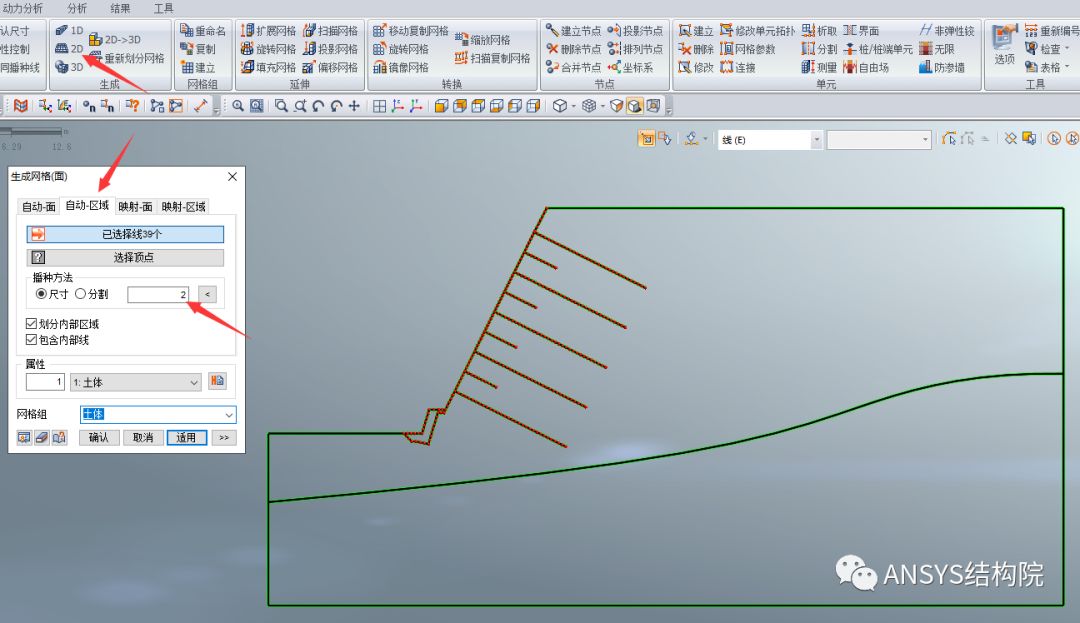The width and height of the screenshot is (1080, 623).
Task: Click the measure distance ruler icon
Action: click(200, 106)
